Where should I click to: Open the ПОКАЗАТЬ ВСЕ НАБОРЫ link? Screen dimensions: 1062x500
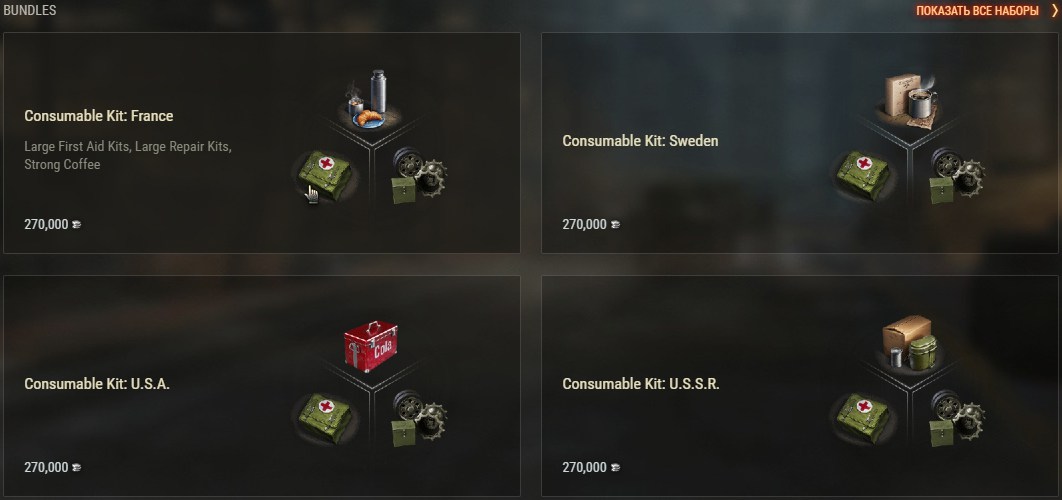pyautogui.click(x=977, y=11)
